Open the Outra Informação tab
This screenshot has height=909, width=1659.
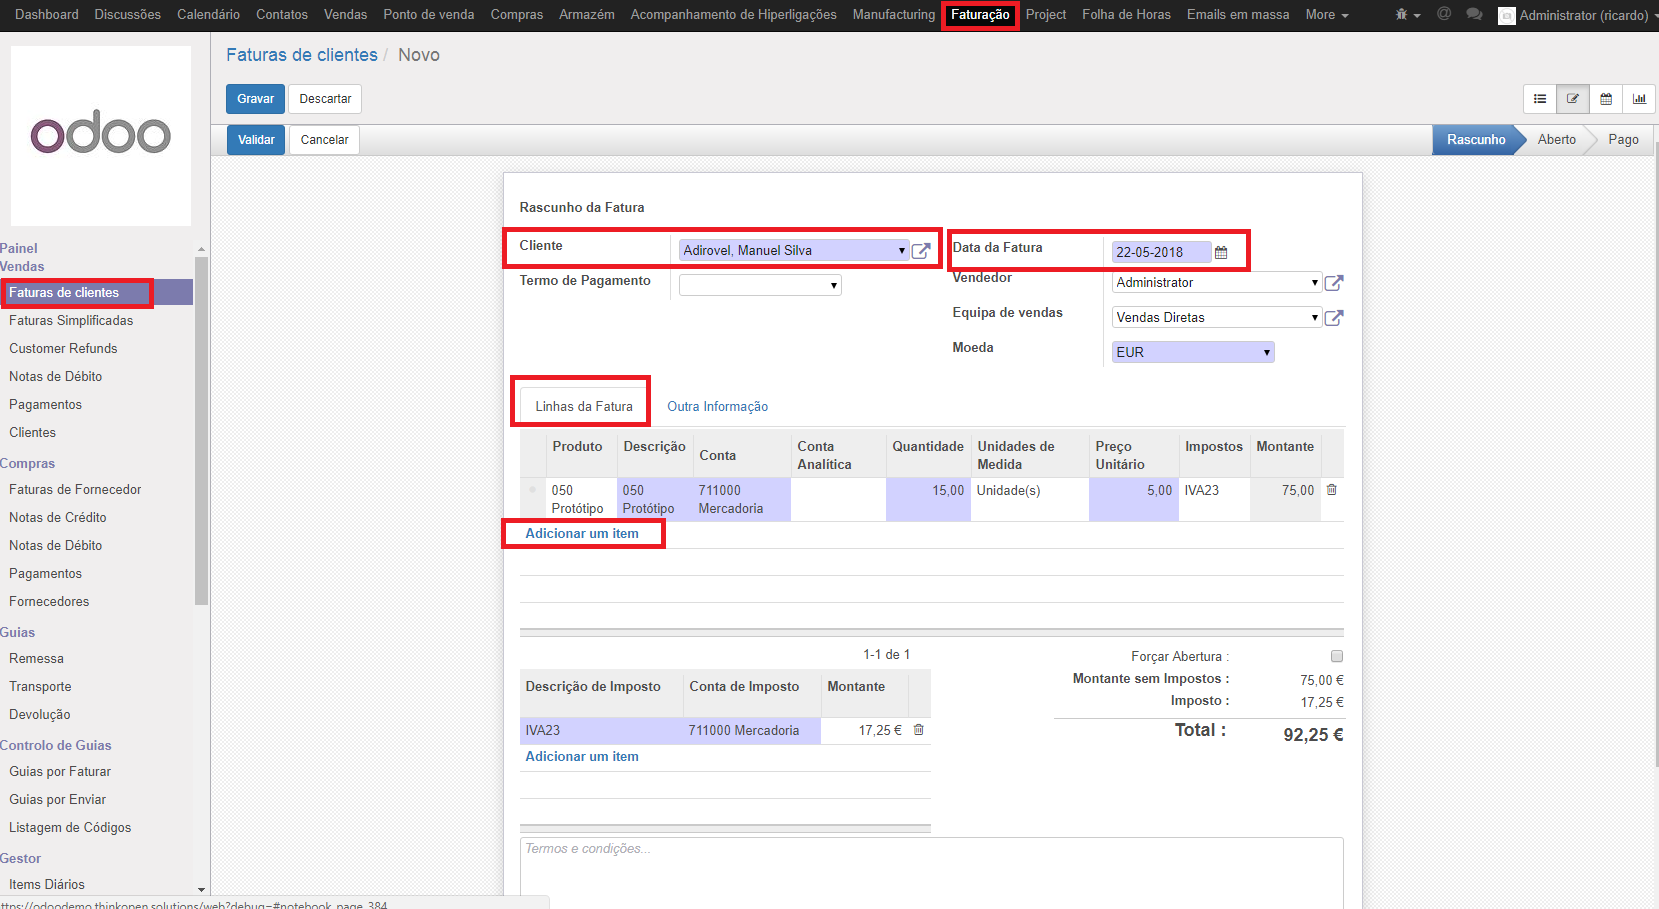coord(717,407)
